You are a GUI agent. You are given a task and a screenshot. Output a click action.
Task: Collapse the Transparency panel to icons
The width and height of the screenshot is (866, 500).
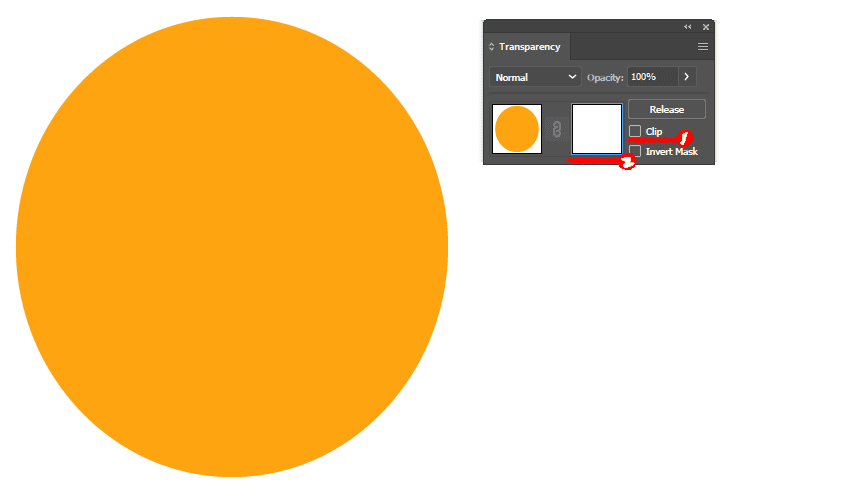tap(687, 27)
